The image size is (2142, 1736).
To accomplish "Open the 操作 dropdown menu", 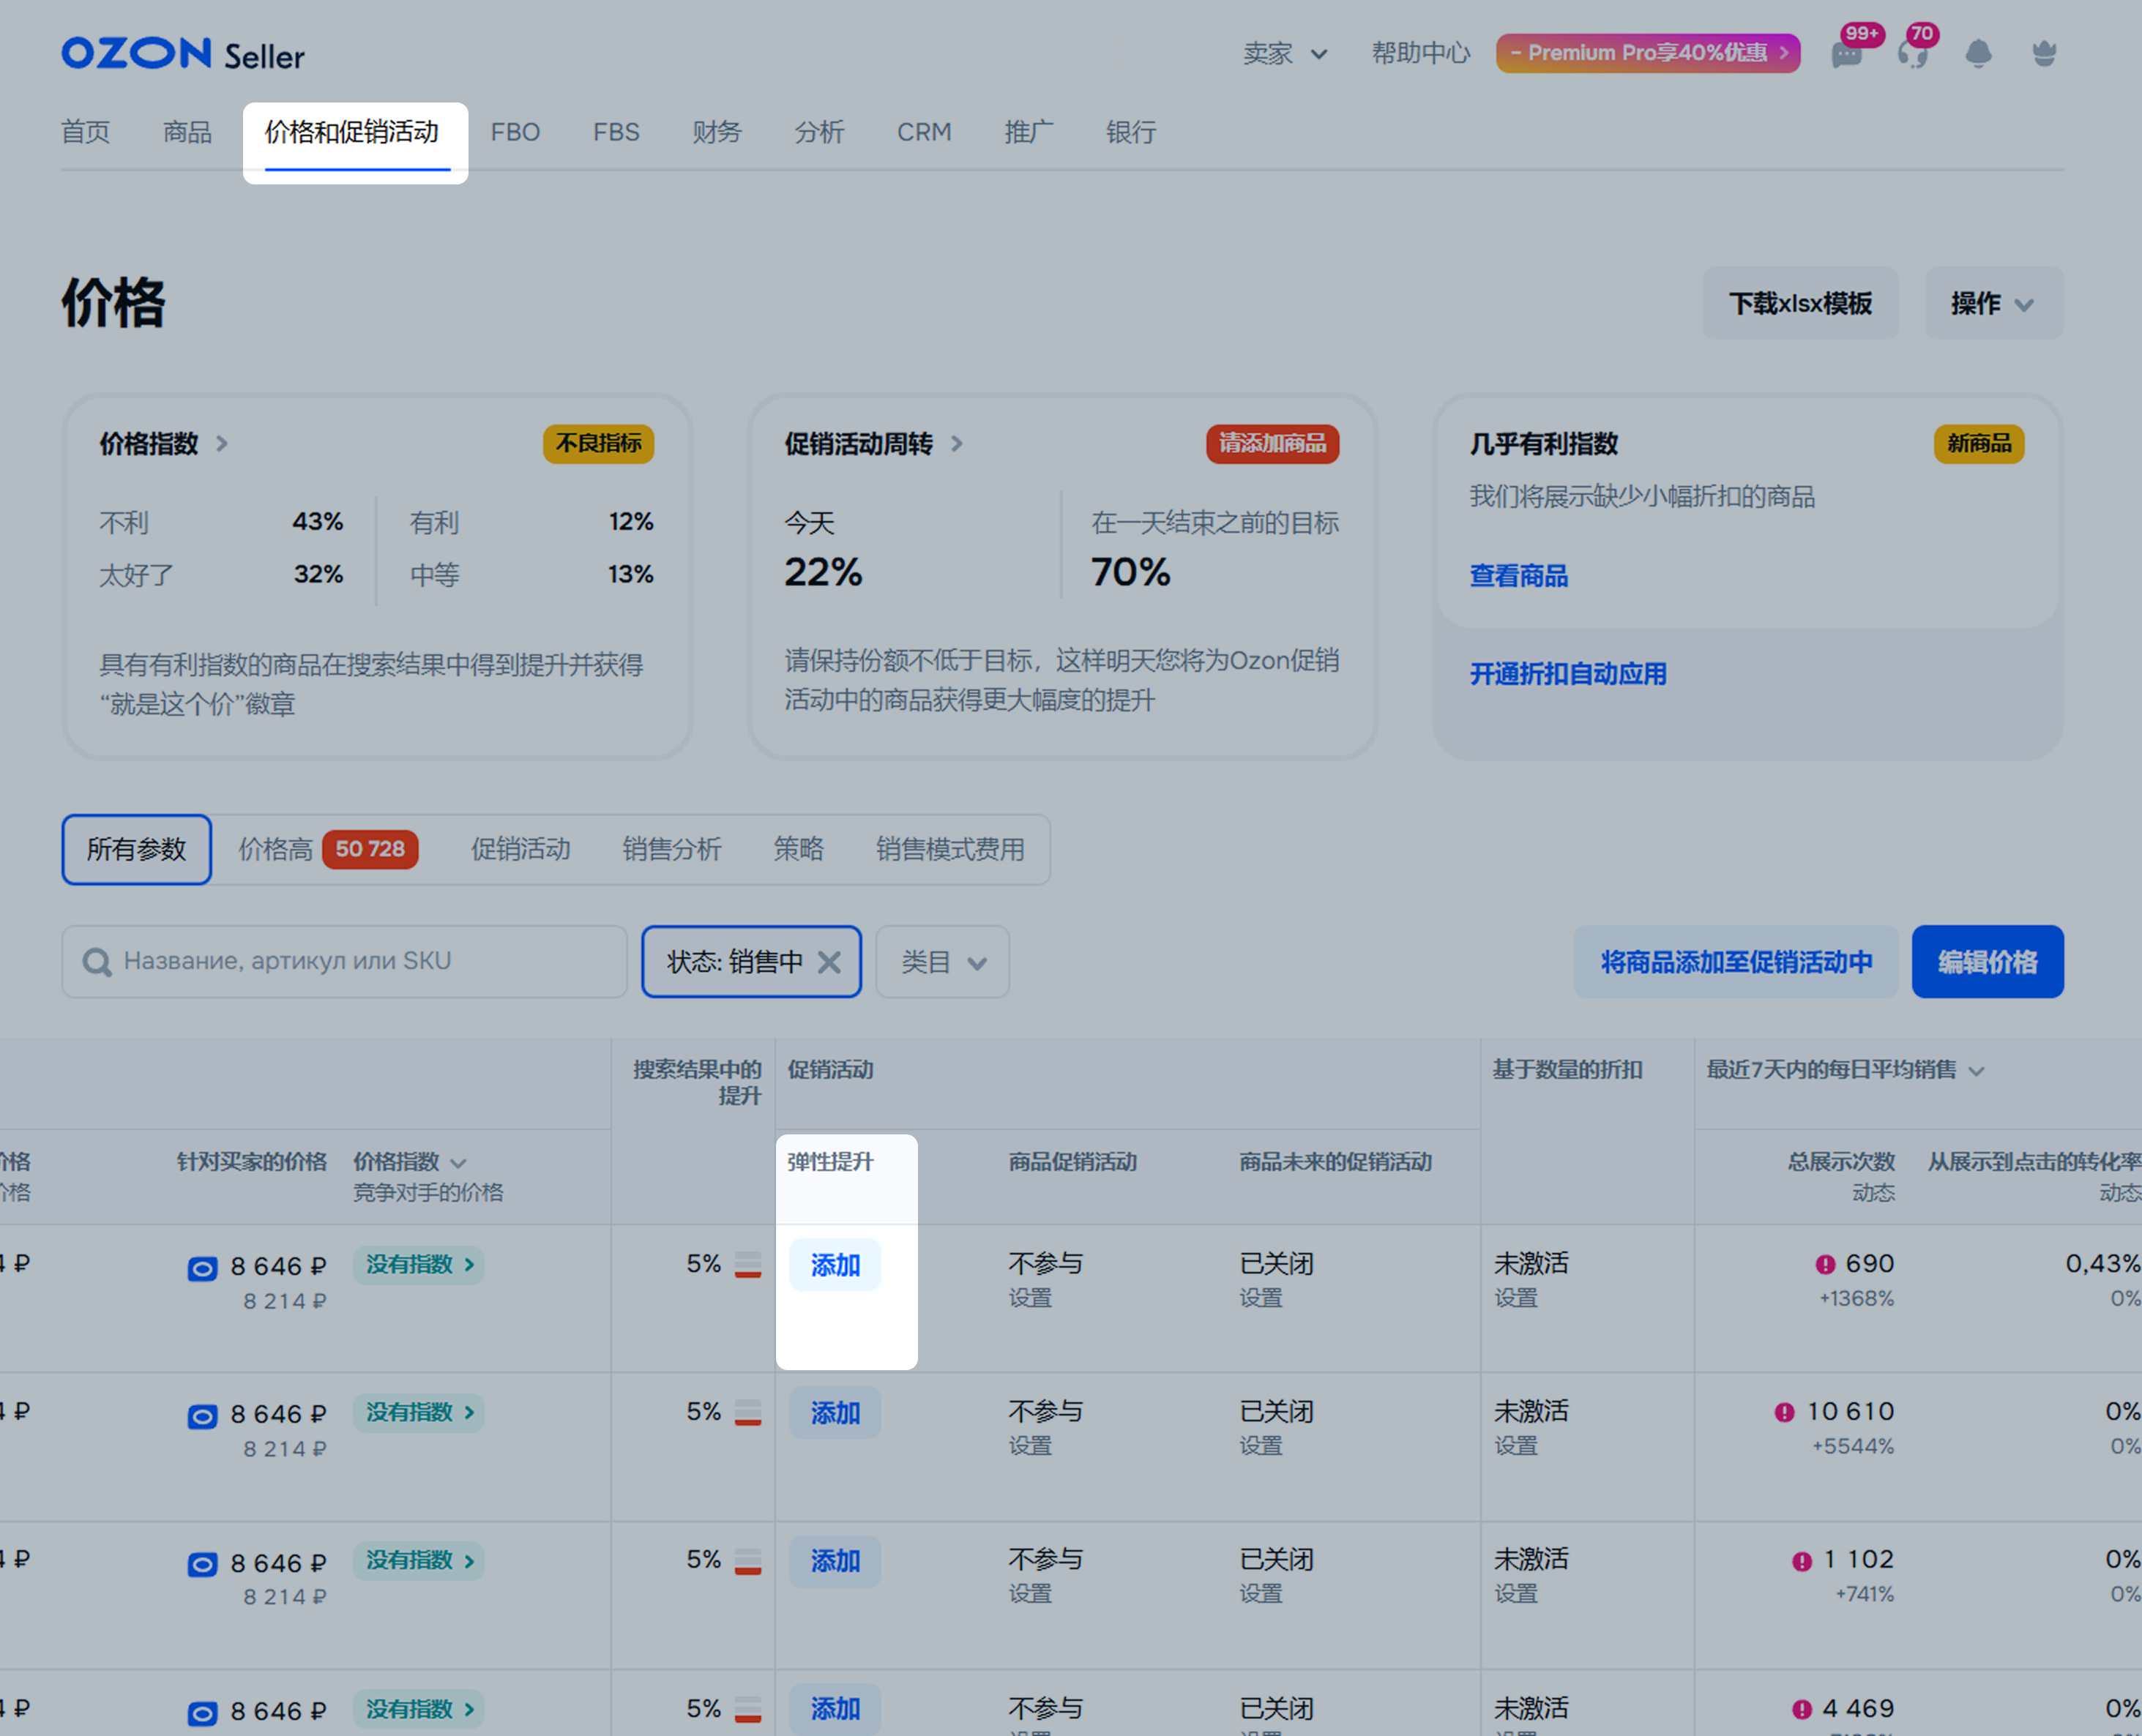I will [1993, 304].
